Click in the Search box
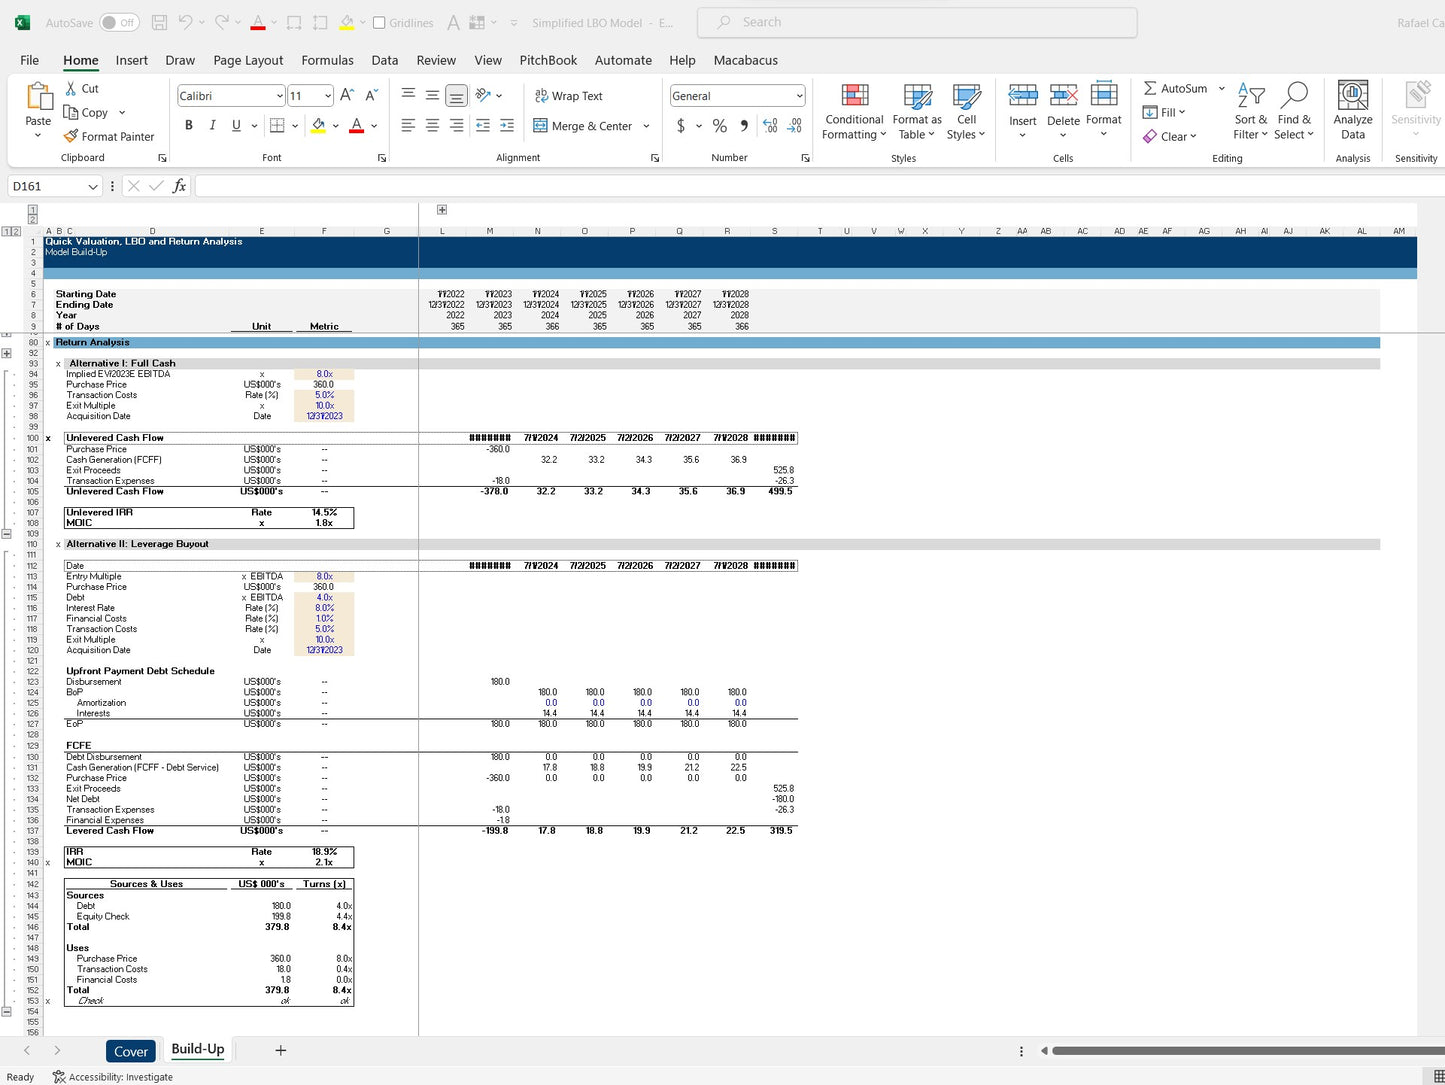 click(916, 22)
